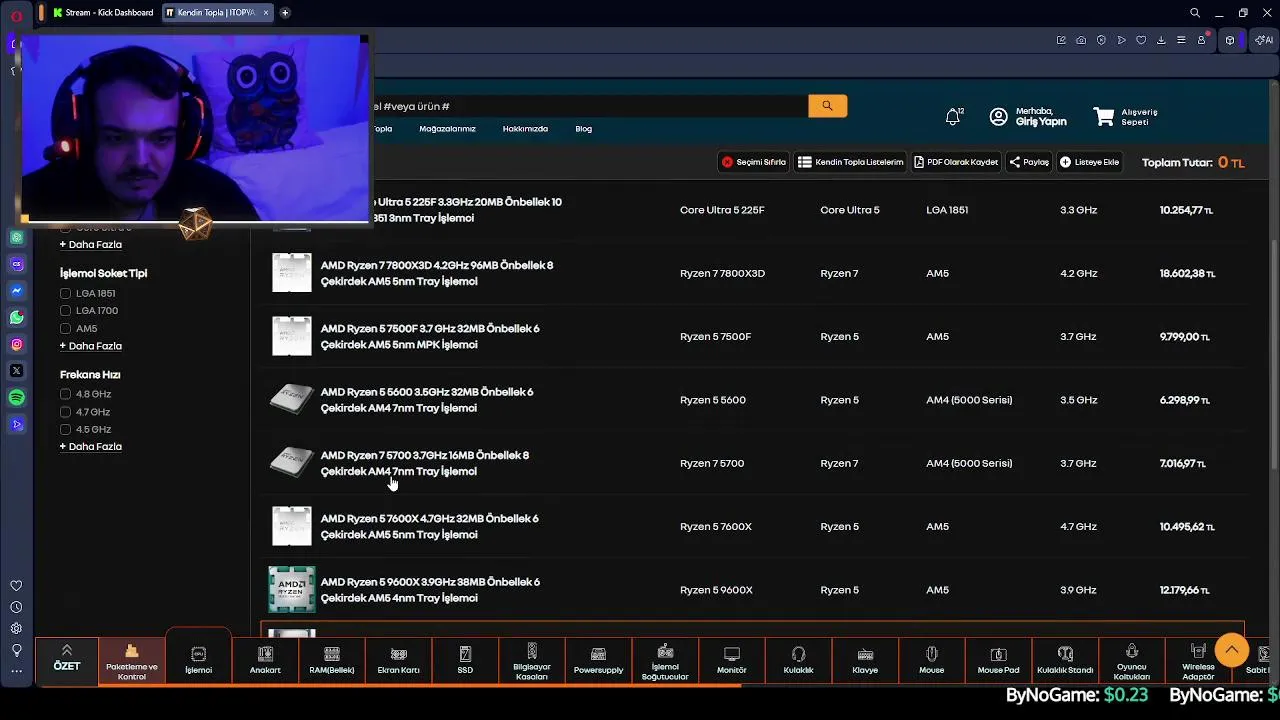The height and width of the screenshot is (720, 1280).
Task: Open the browser AI assistant button
Action: pyautogui.click(x=1264, y=40)
